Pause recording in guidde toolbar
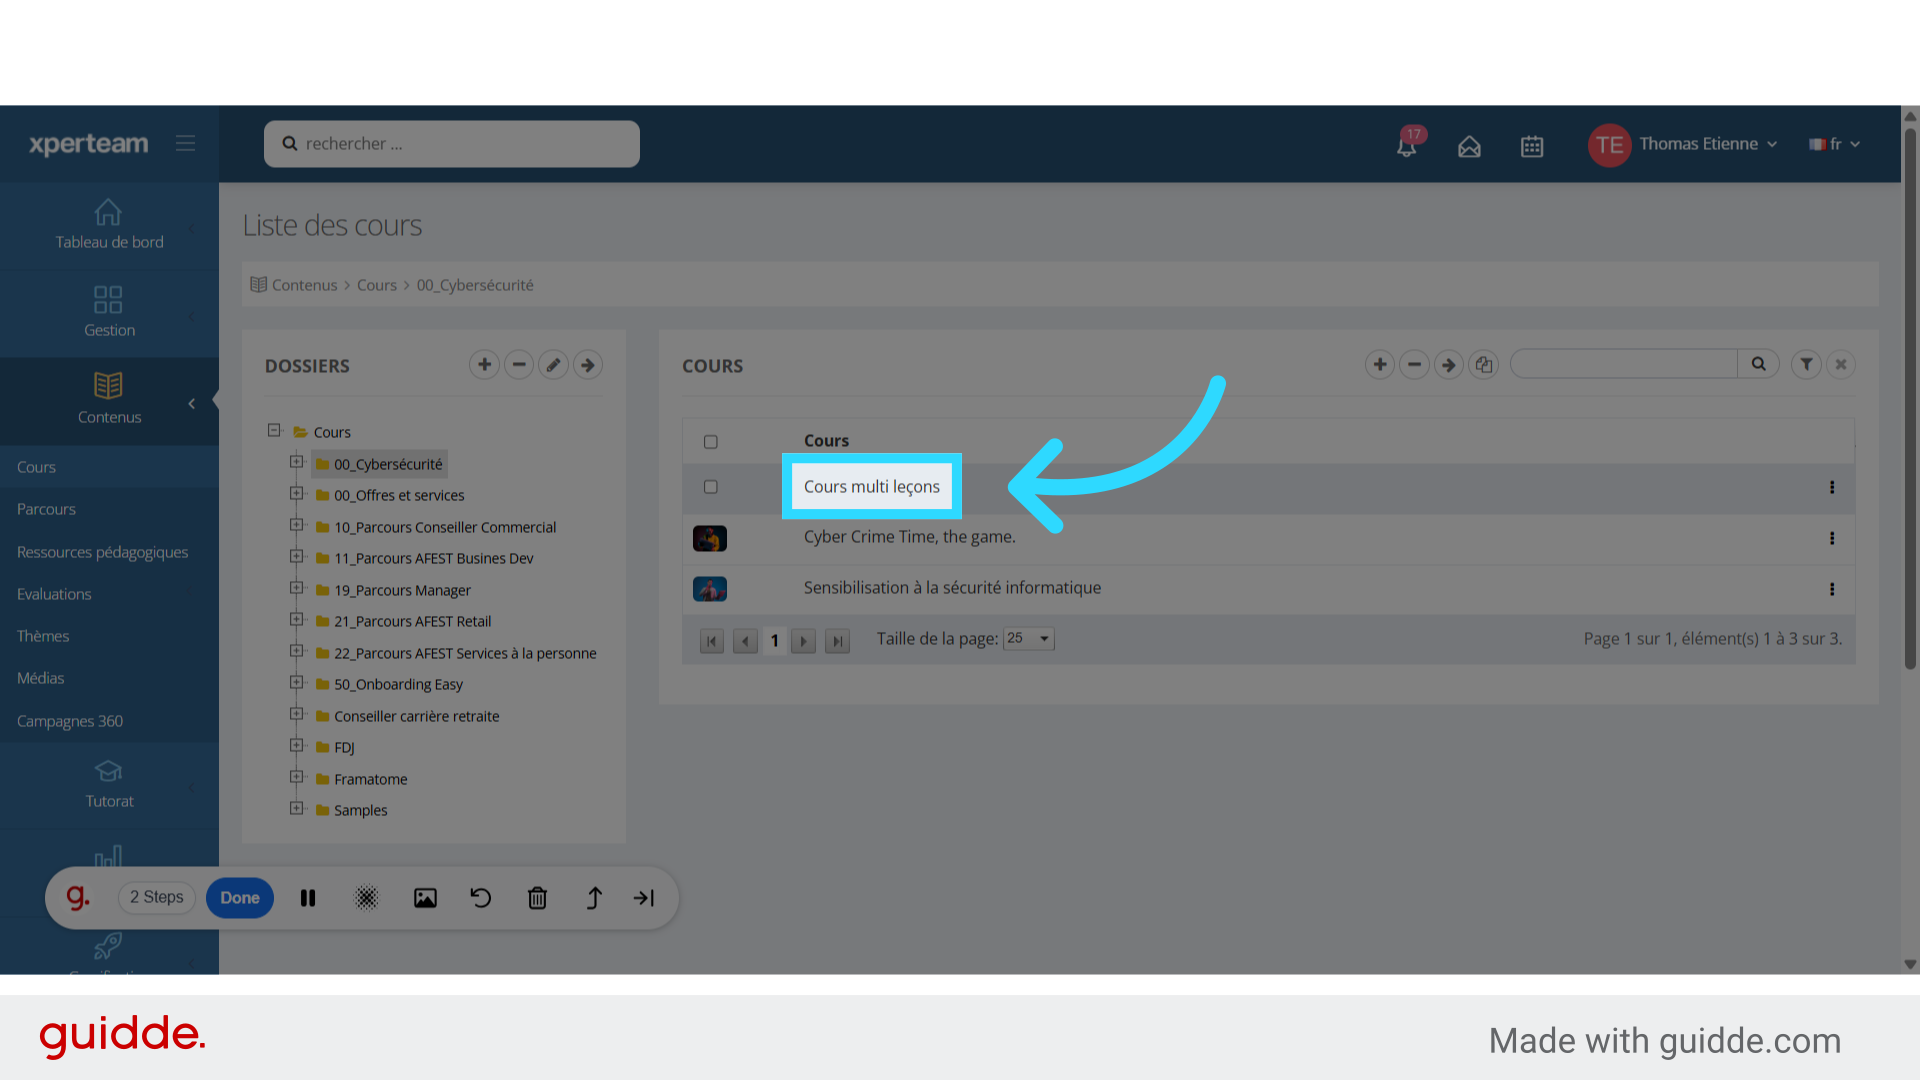This screenshot has height=1080, width=1920. coord(308,898)
